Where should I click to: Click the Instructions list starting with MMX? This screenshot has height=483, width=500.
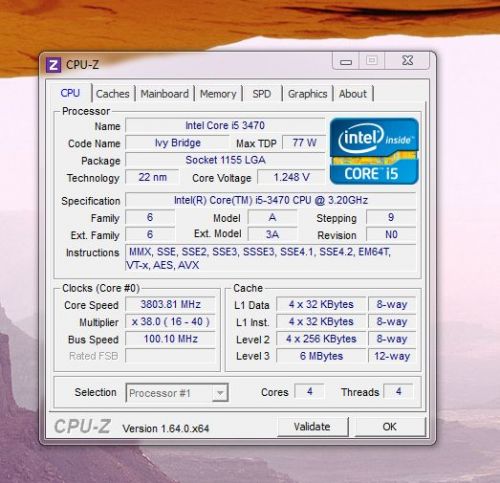[x=271, y=258]
